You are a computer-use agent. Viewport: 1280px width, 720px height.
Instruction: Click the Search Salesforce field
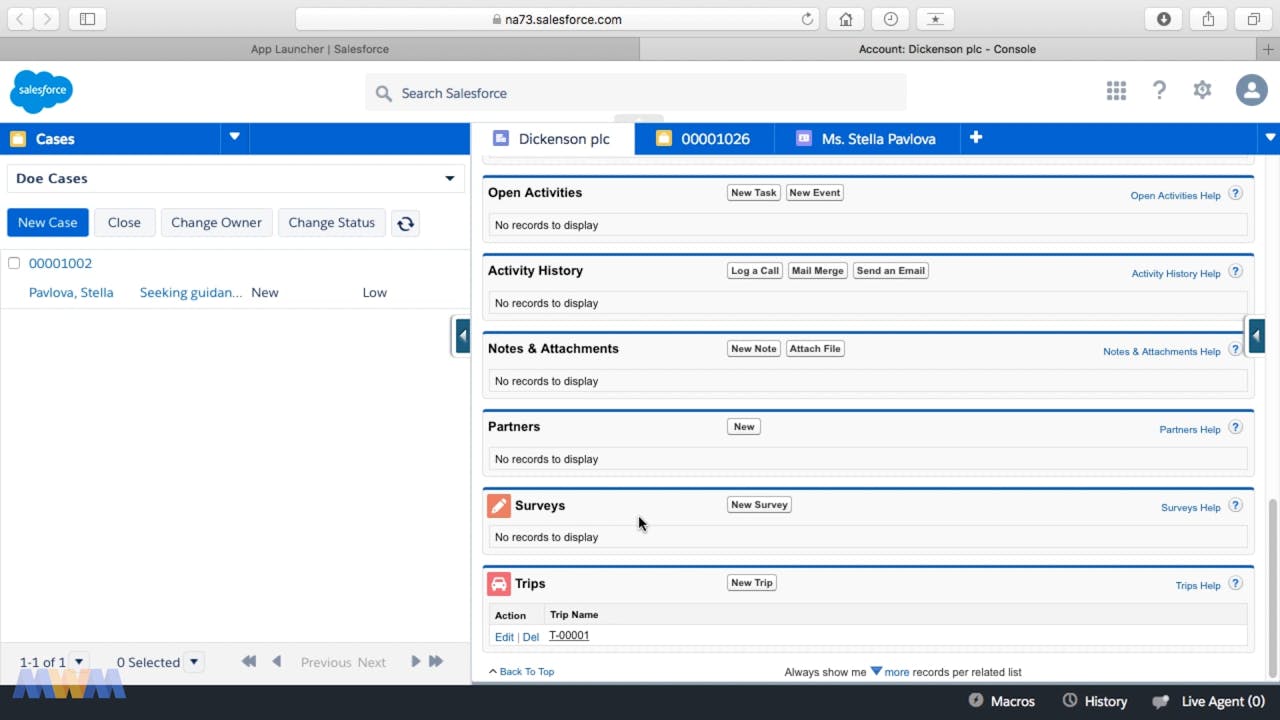pos(636,93)
